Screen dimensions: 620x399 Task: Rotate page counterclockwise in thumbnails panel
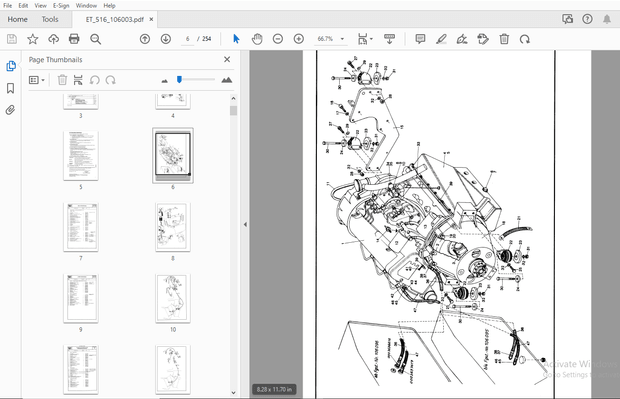pos(95,80)
